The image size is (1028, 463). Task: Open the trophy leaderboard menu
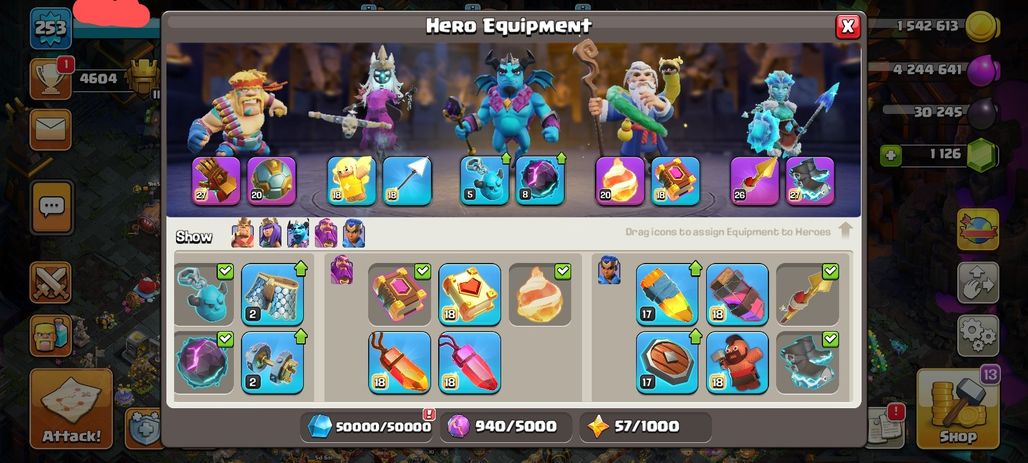pyautogui.click(x=50, y=79)
